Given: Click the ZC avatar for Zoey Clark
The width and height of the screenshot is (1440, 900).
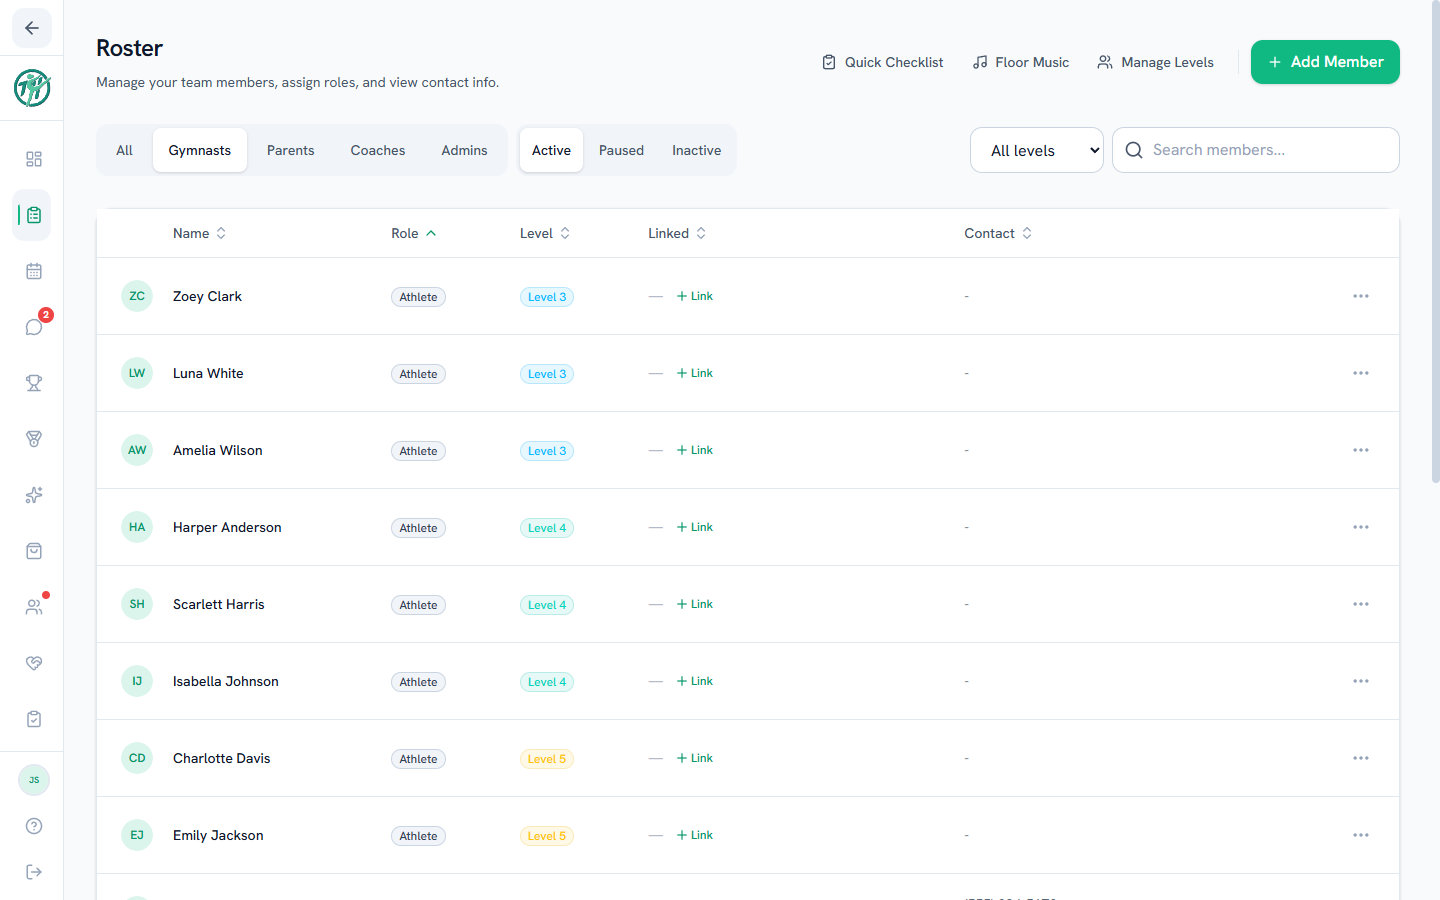Looking at the screenshot, I should coord(137,296).
